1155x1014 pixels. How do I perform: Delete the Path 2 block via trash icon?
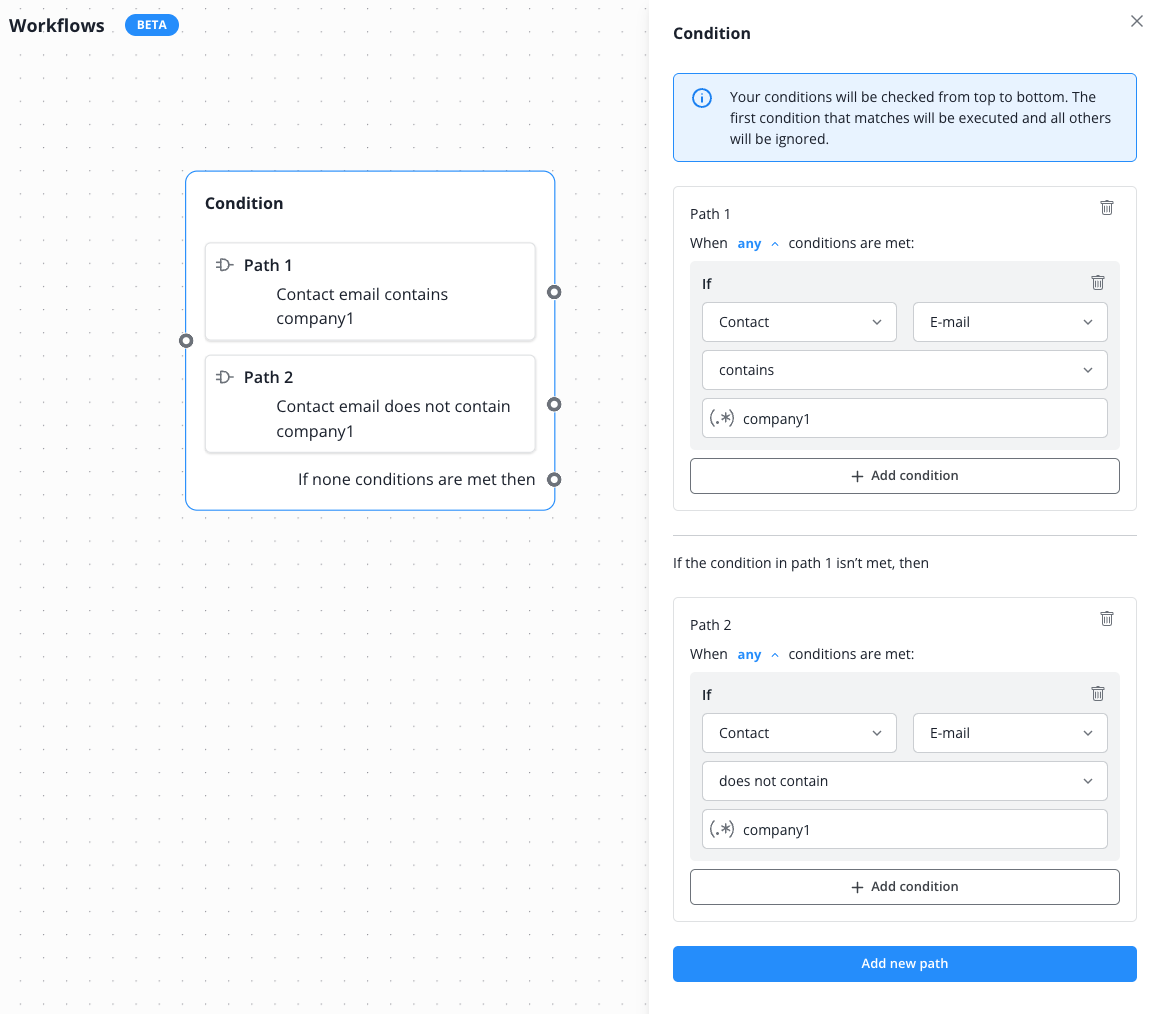1107,619
